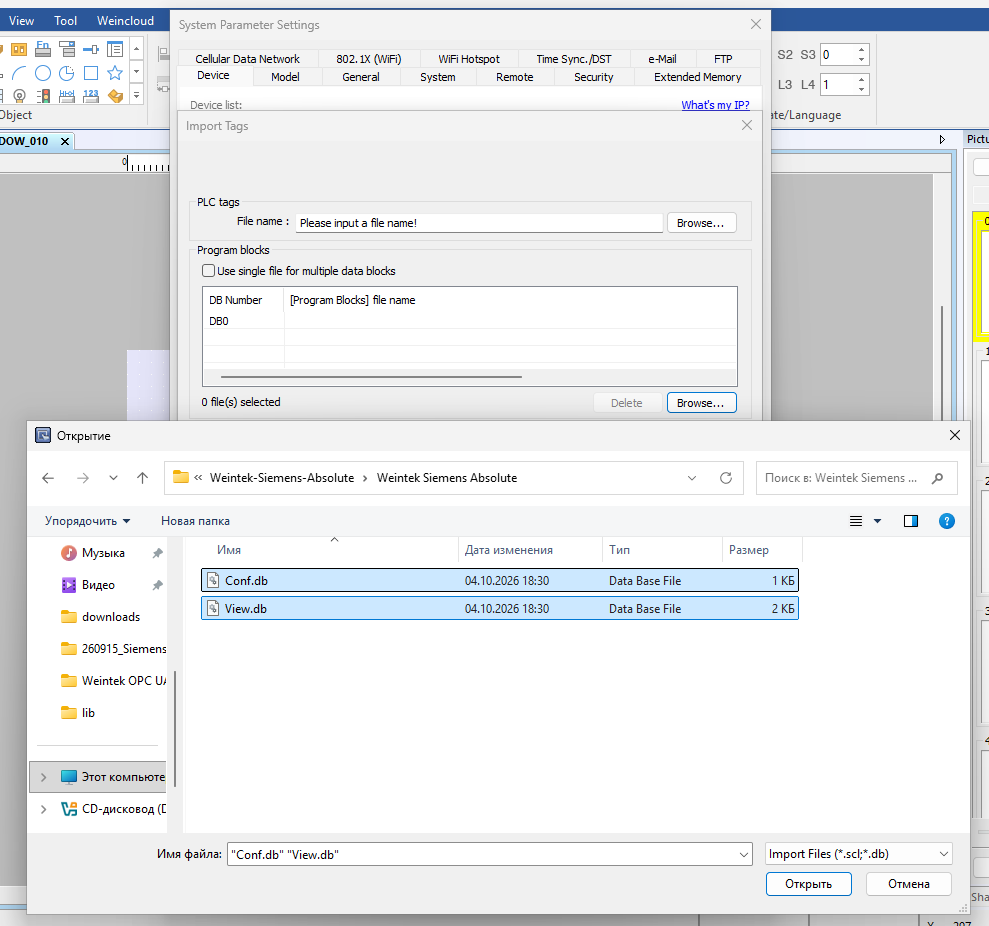This screenshot has height=926, width=989.
Task: Select the rectangle drawing tool
Action: pyautogui.click(x=91, y=73)
